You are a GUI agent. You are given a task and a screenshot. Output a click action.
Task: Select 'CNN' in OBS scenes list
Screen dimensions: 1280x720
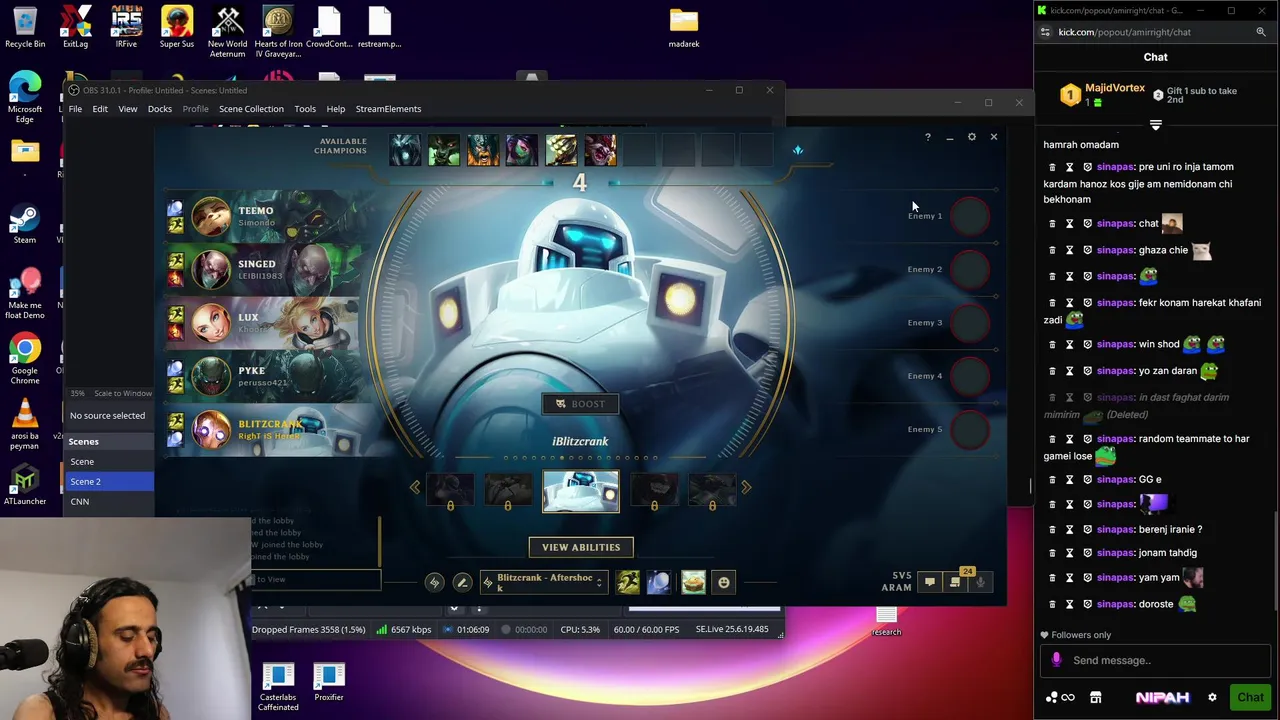click(110, 502)
